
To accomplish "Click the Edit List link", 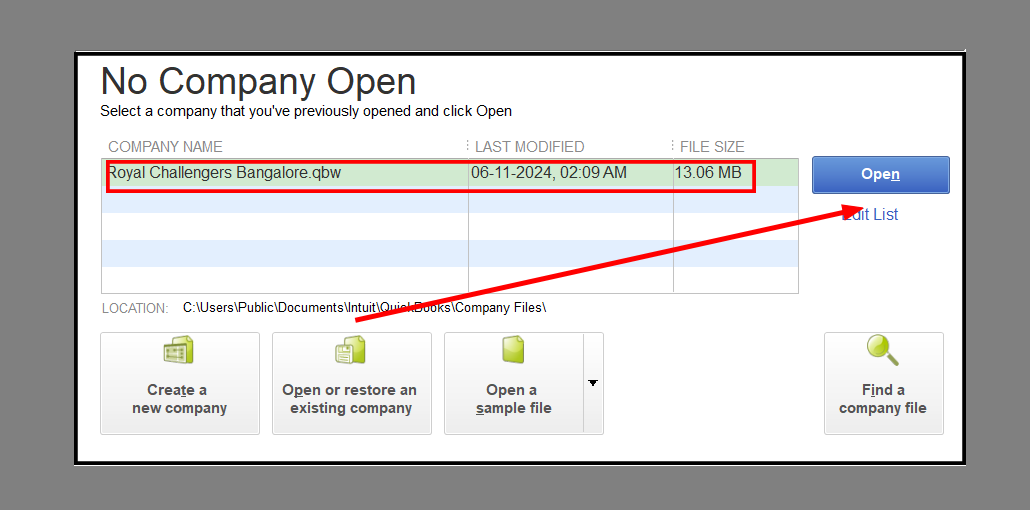I will (870, 215).
